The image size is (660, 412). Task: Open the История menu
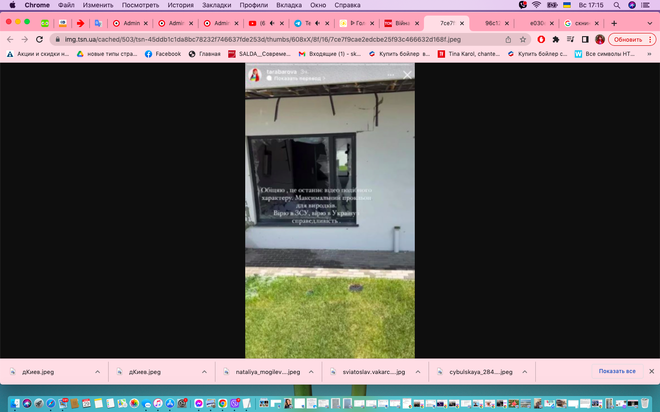[180, 5]
